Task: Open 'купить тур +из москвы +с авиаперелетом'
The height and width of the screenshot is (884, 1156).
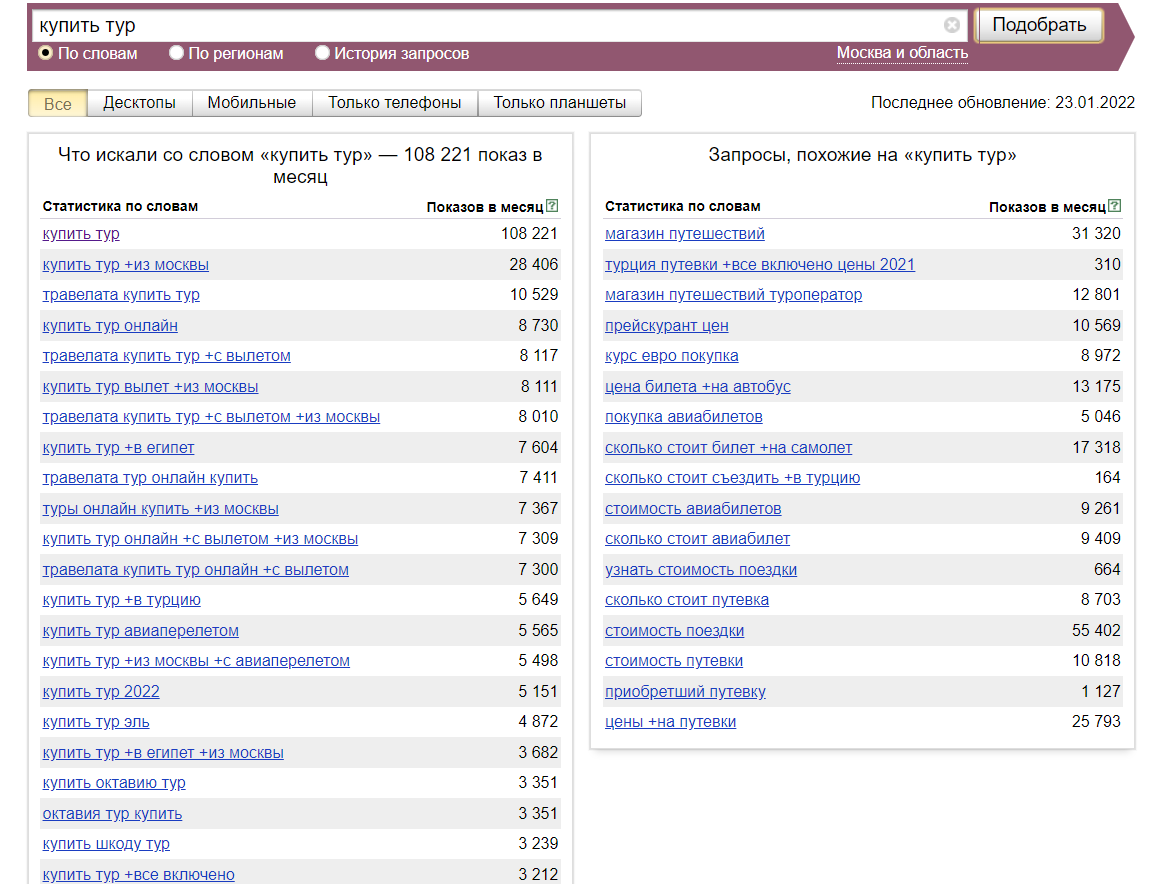Action: 196,662
